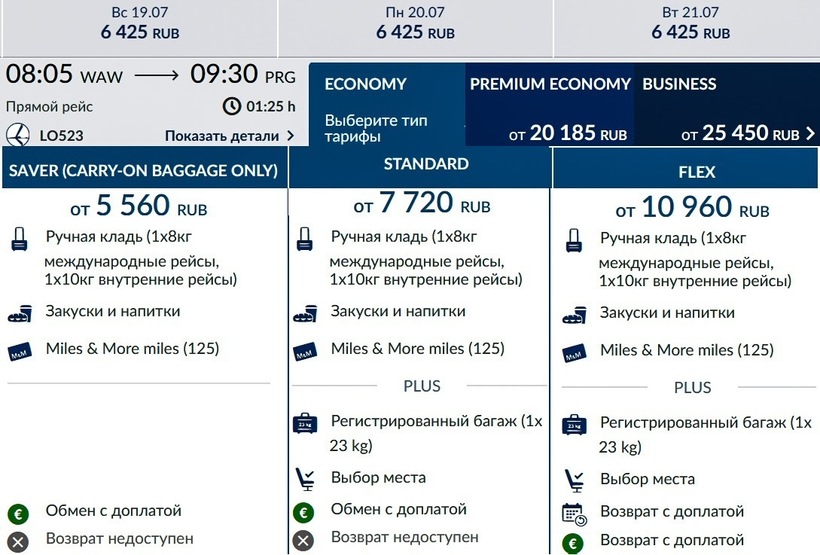Click the 23 kg checked baggage icon in Standard

click(305, 424)
